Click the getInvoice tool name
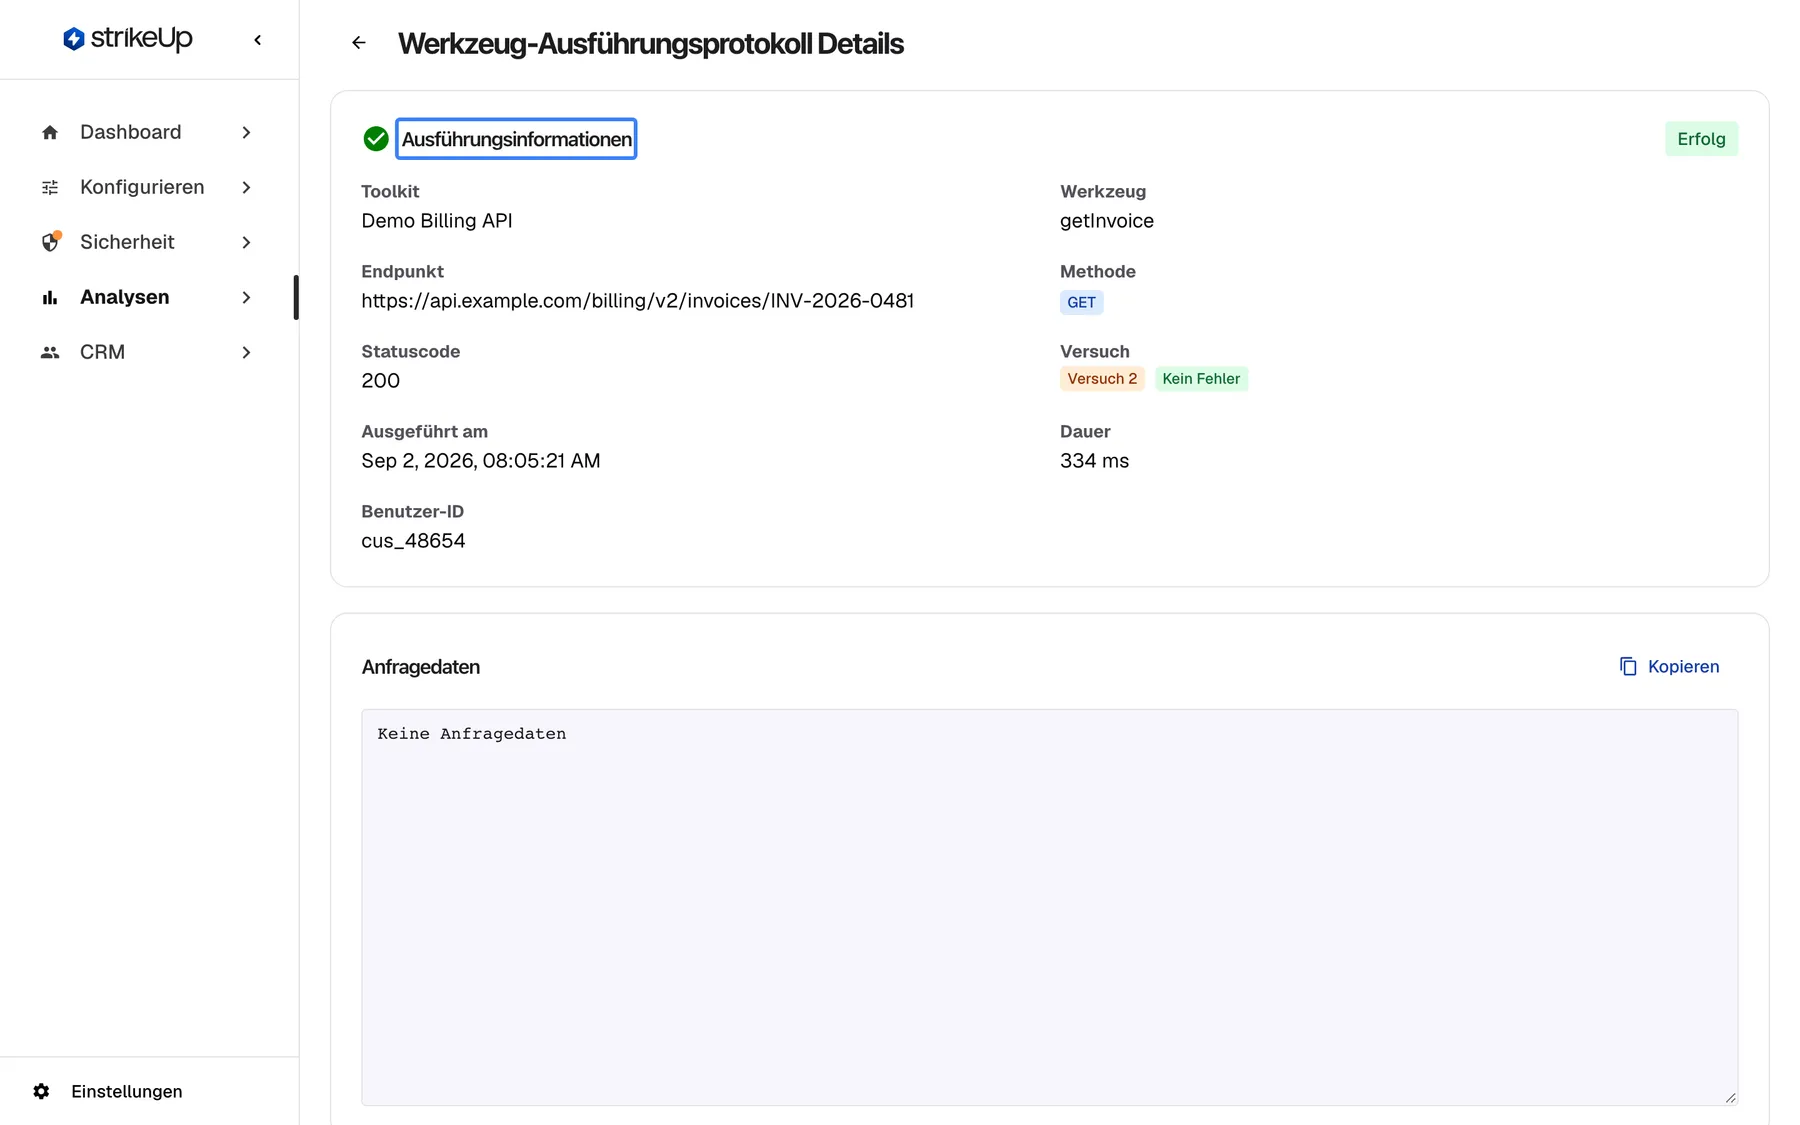Image resolution: width=1800 pixels, height=1125 pixels. 1106,221
